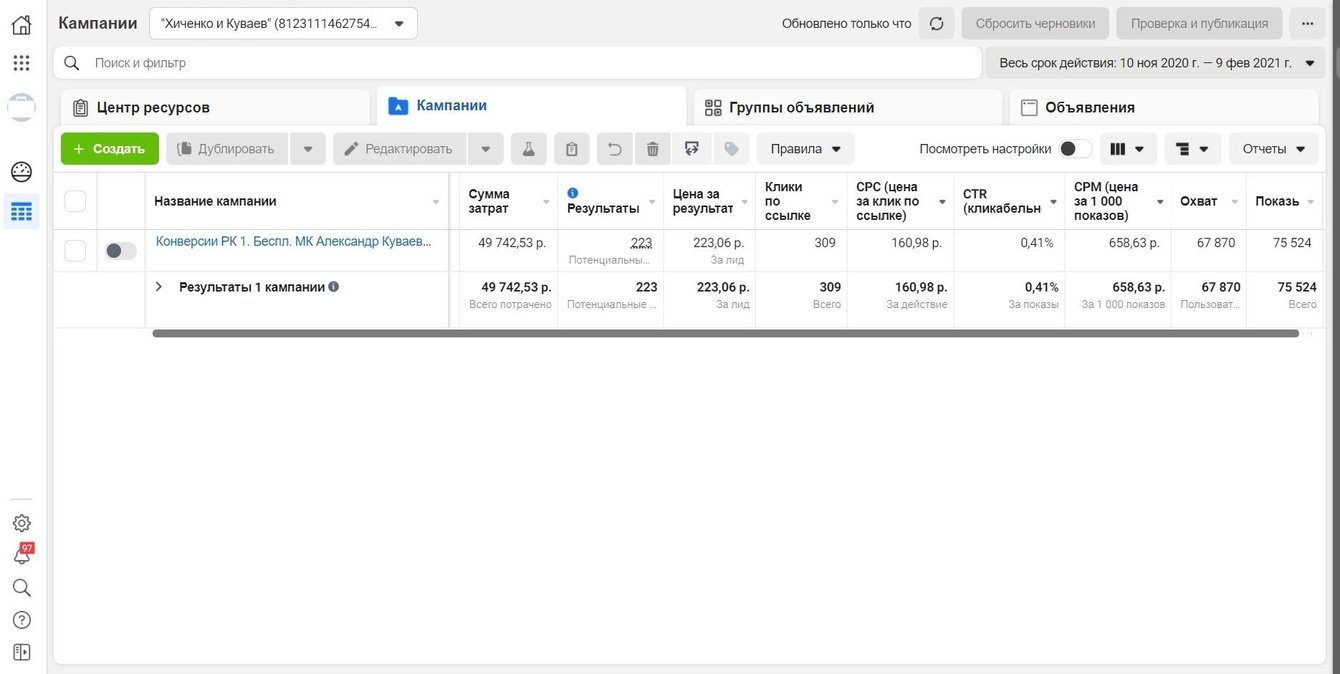
Task: Open the three-dot more options menu
Action: pos(1307,23)
